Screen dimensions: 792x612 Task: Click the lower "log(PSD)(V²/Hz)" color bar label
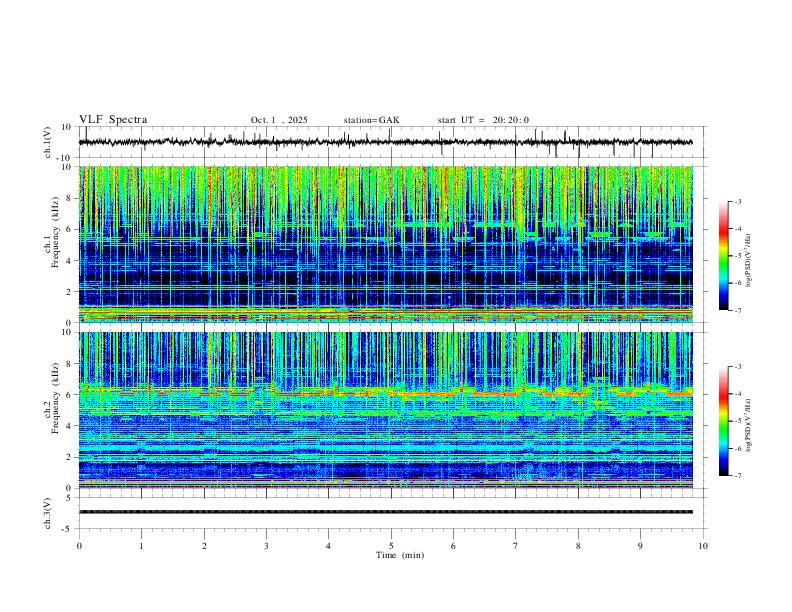[748, 425]
